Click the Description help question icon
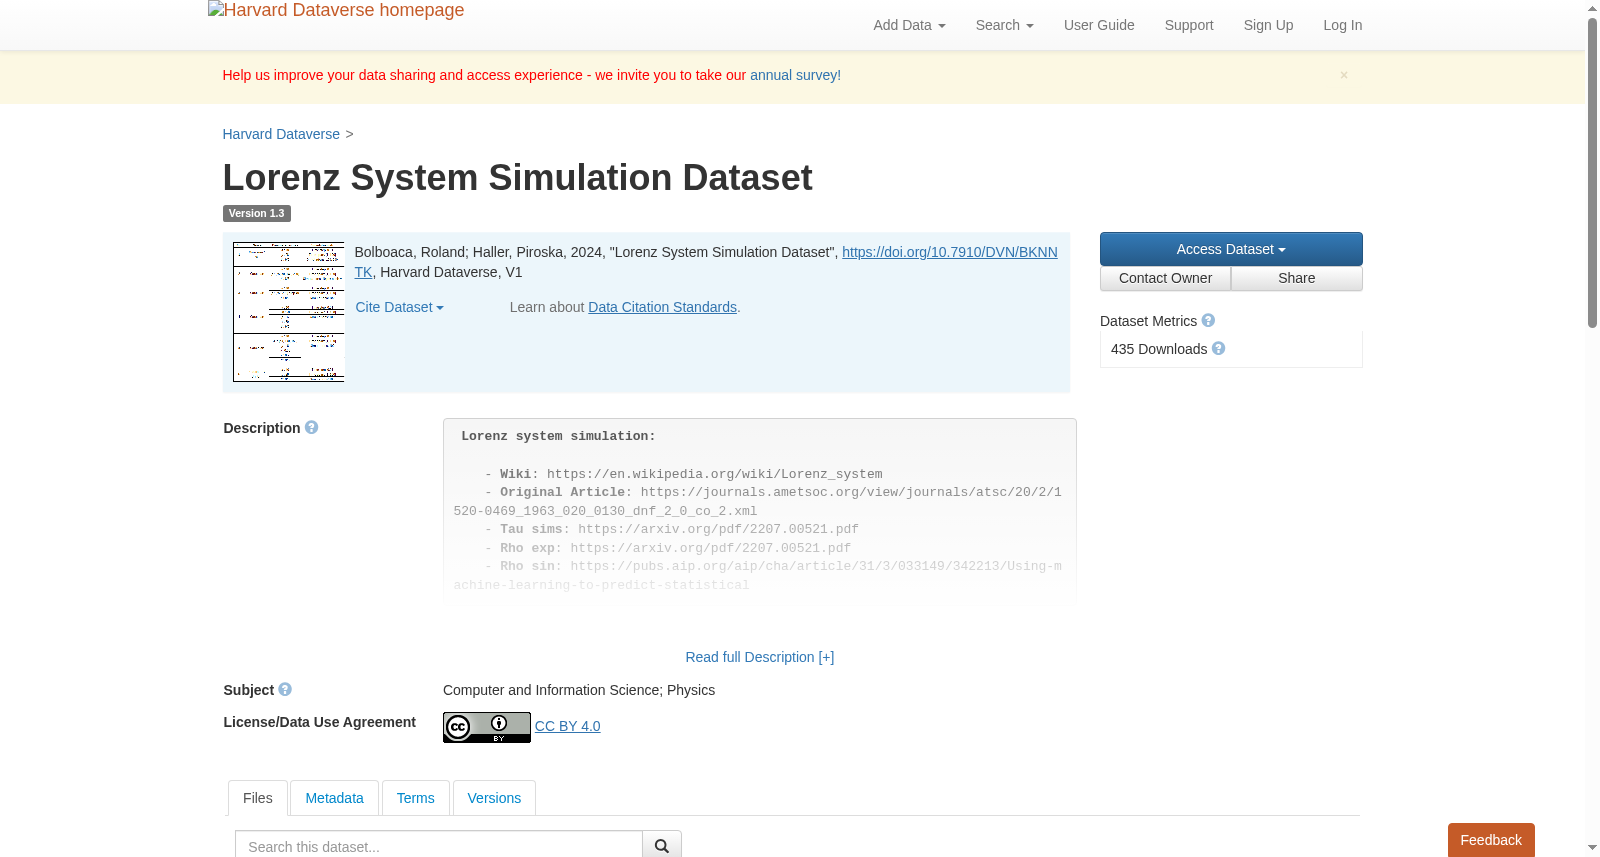The image size is (1600, 857). (x=311, y=428)
